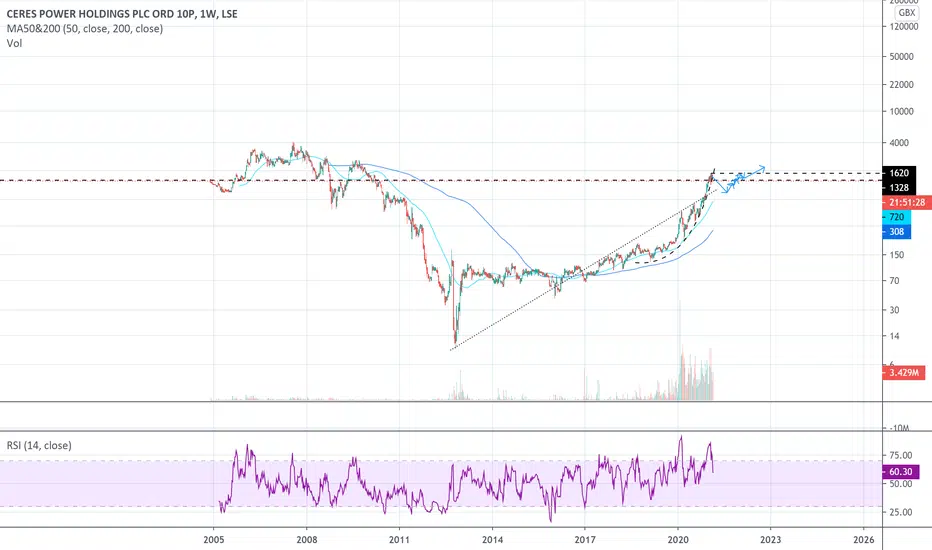
Task: Click the 25.00 RSI scale label
Action: [900, 512]
